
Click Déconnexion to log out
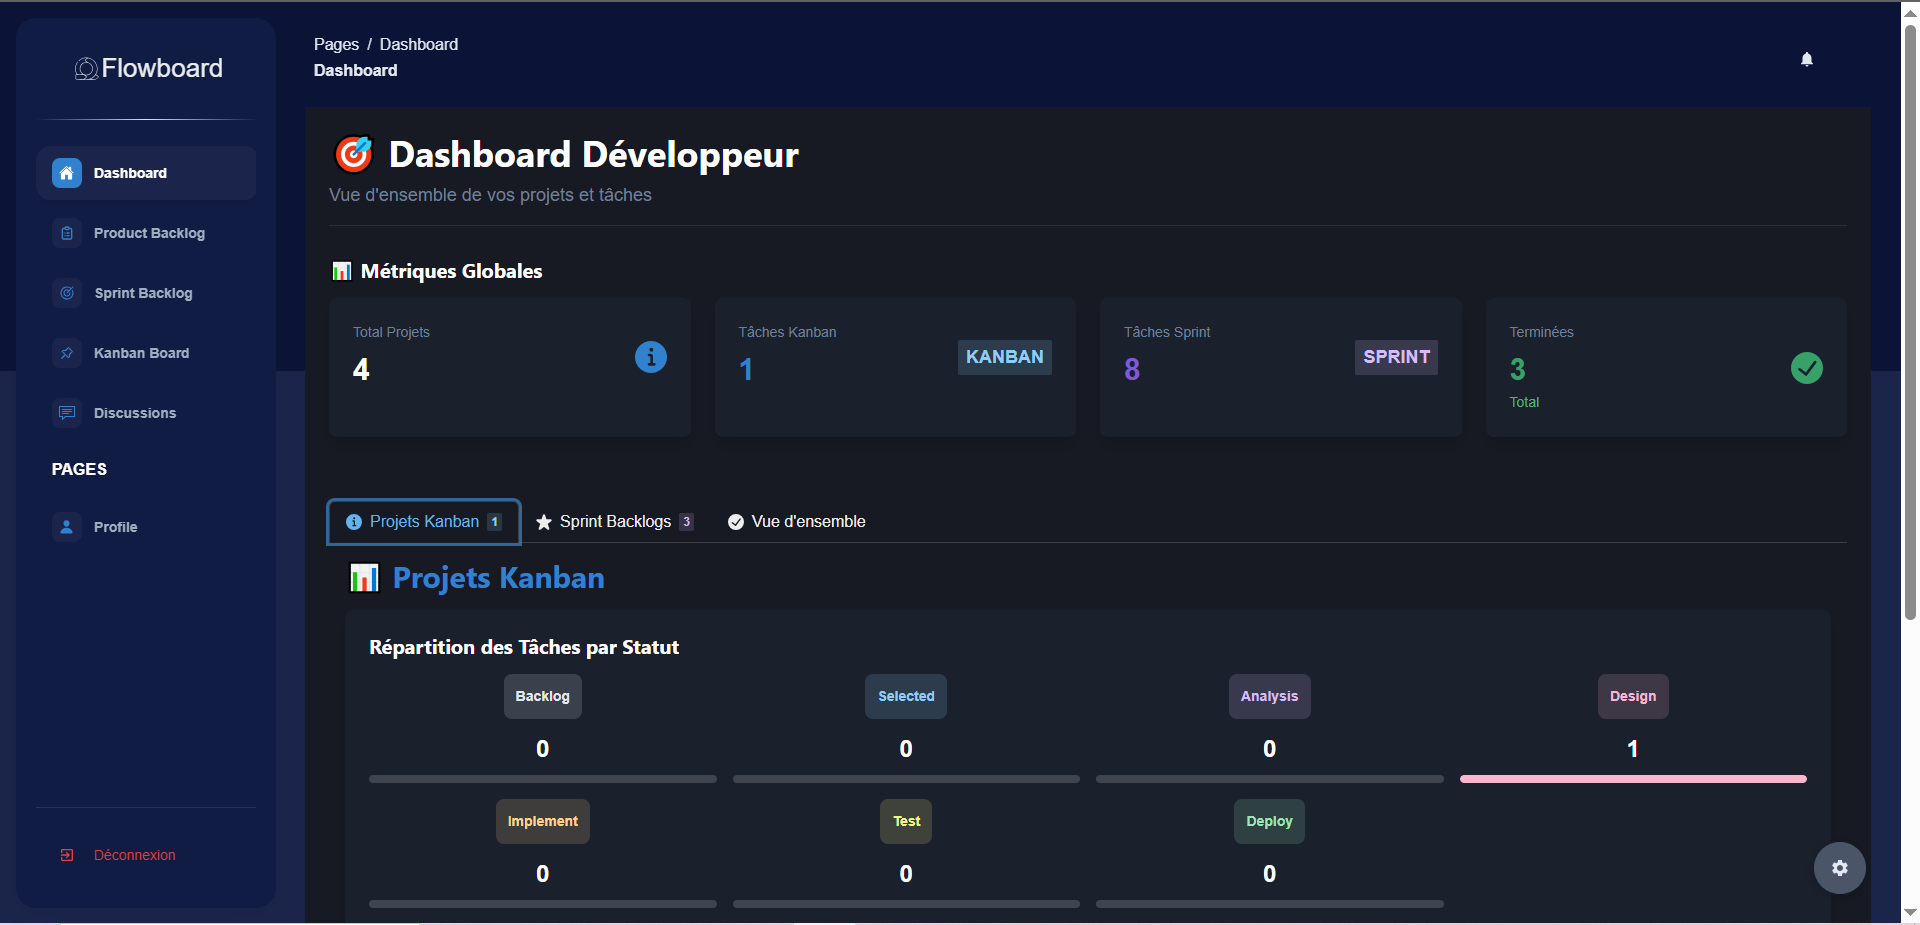pyautogui.click(x=135, y=855)
